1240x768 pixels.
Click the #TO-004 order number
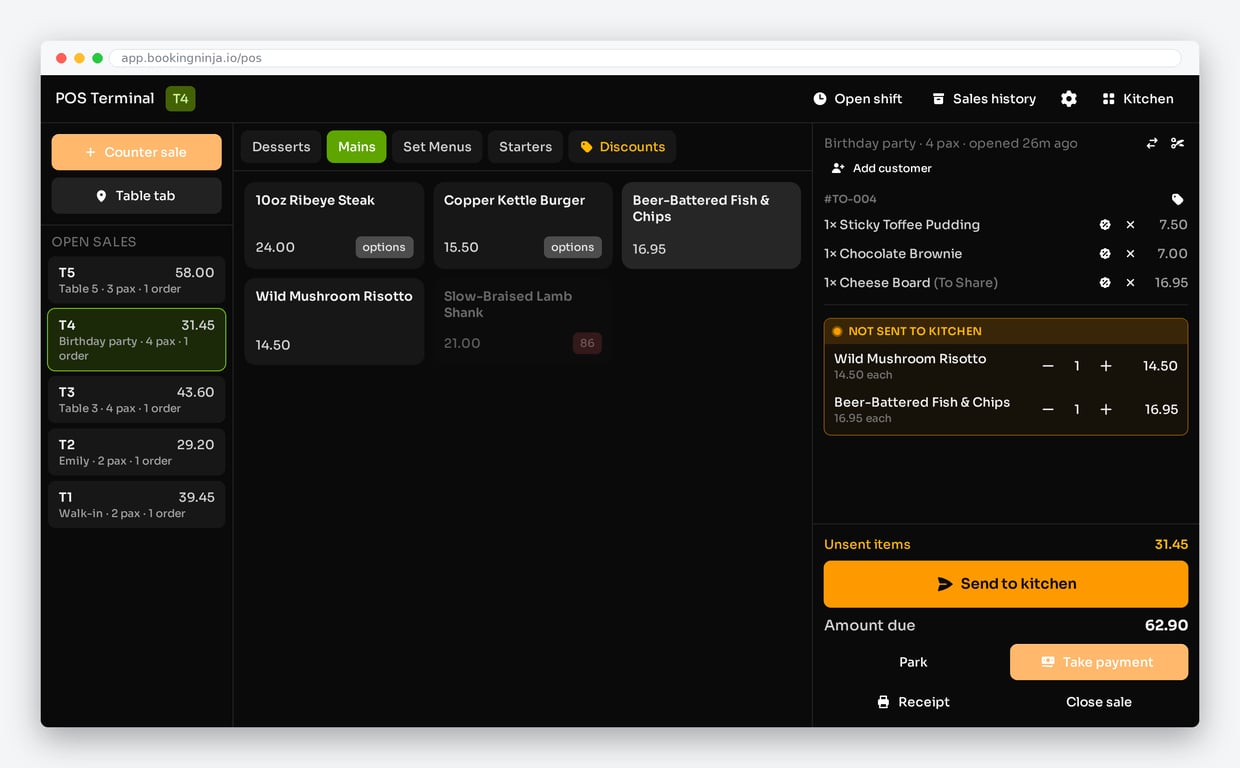(x=850, y=199)
